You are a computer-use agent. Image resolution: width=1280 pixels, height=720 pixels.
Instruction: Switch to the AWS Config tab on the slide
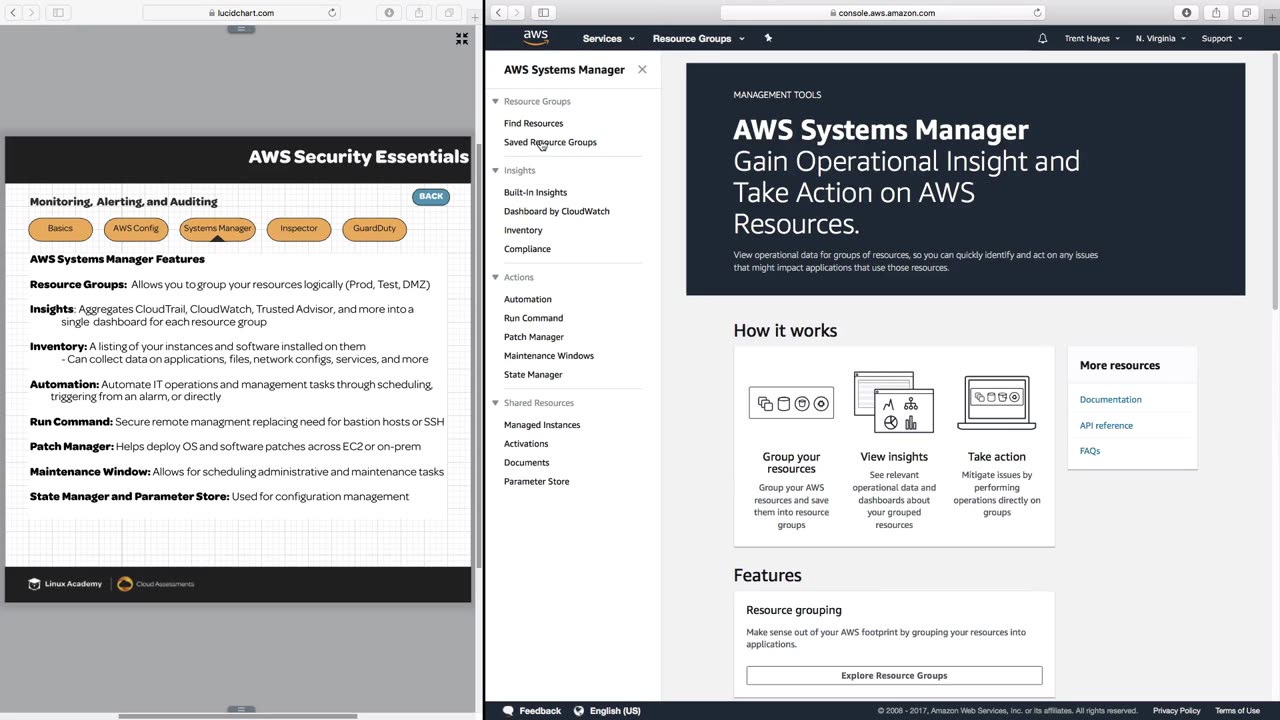136,229
